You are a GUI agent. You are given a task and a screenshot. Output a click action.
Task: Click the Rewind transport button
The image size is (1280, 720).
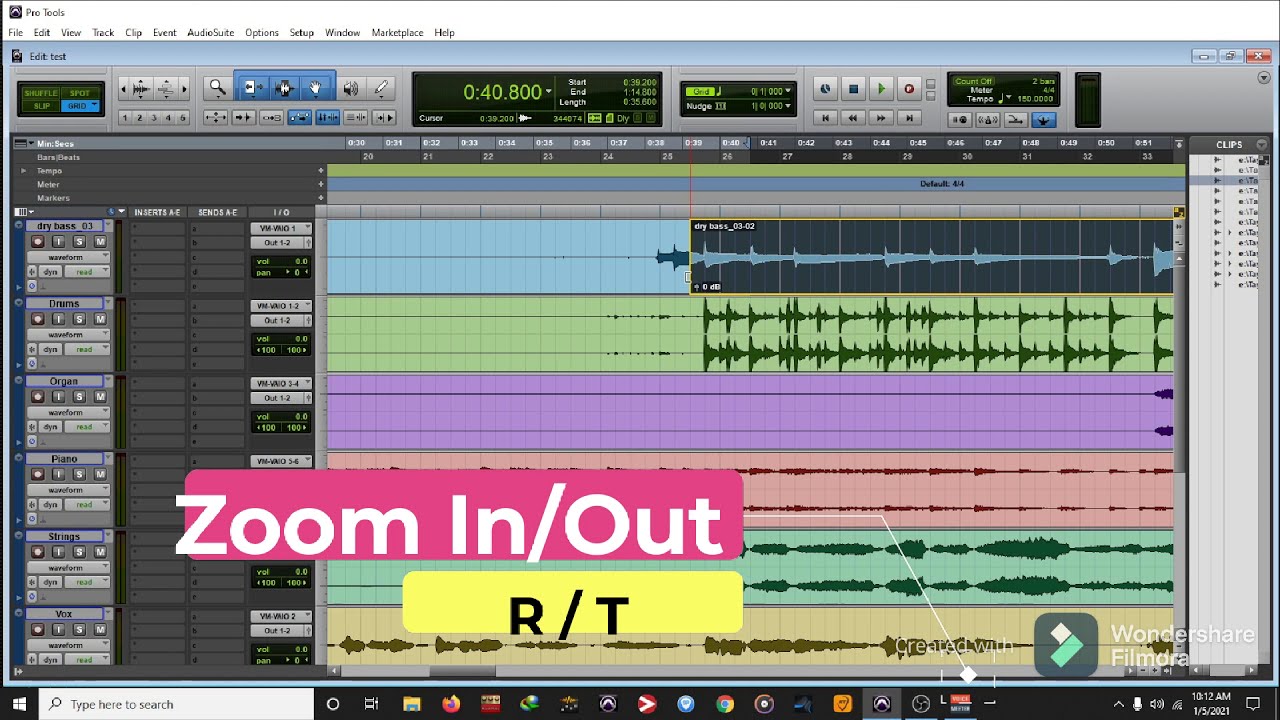point(853,118)
